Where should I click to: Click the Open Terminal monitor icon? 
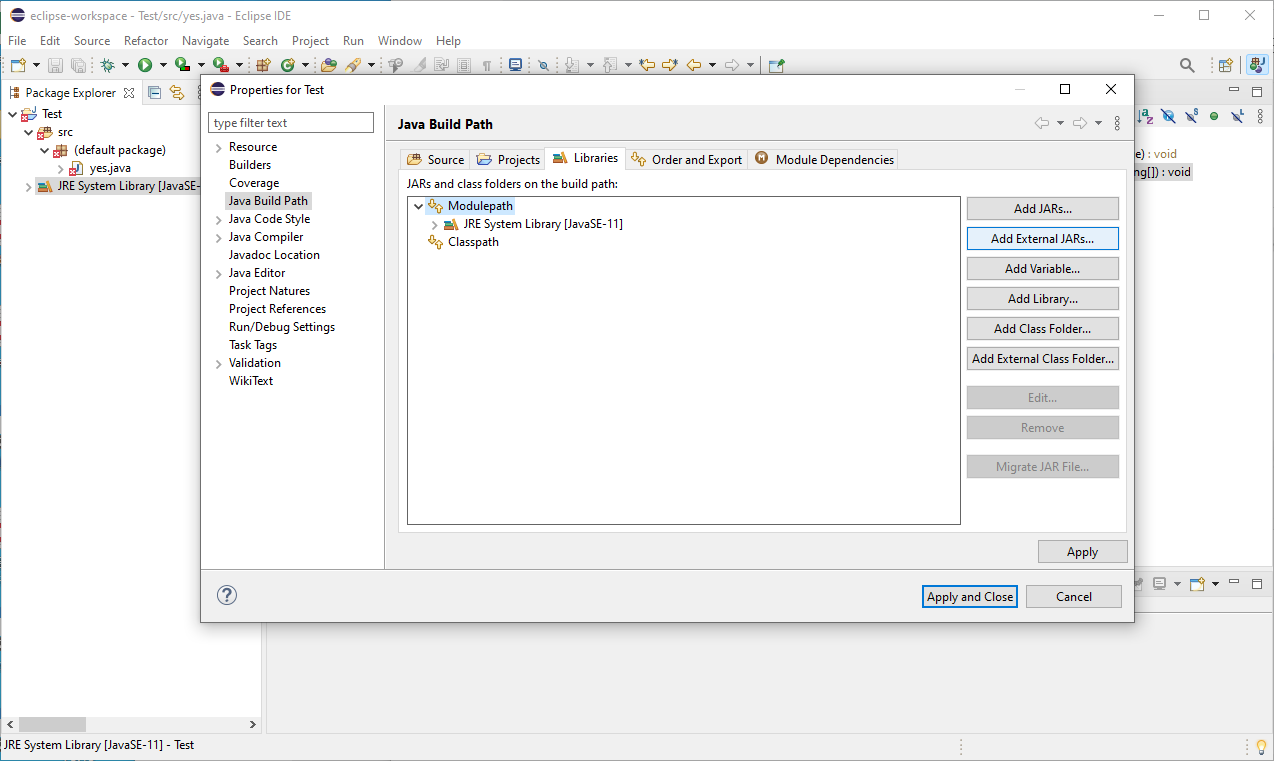click(x=515, y=65)
